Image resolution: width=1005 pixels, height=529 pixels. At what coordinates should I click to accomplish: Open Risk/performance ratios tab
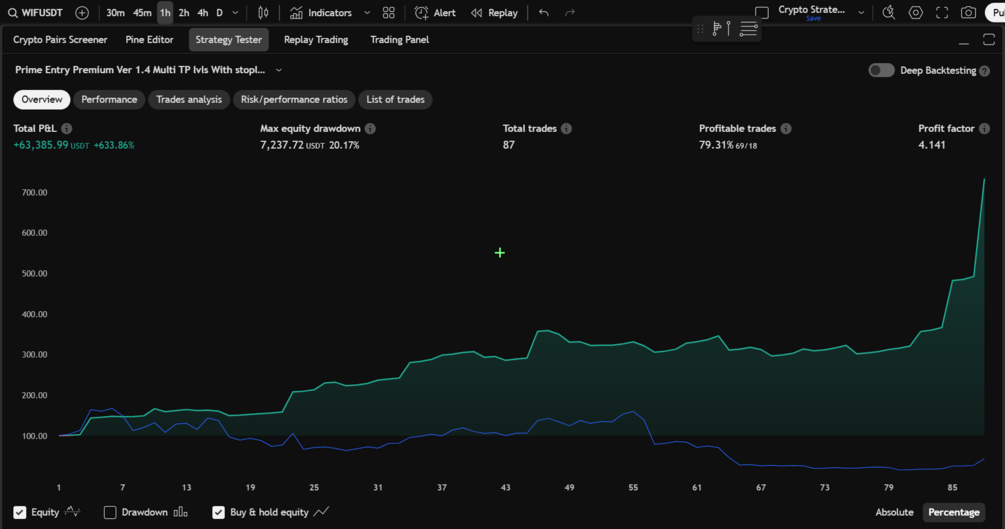pos(294,99)
